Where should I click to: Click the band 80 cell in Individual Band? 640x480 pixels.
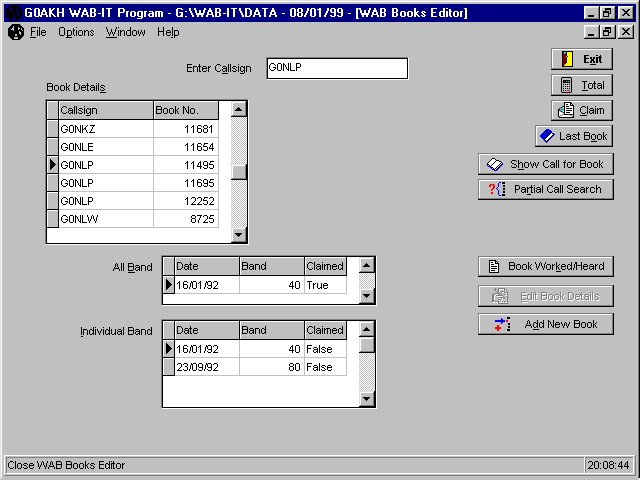click(x=272, y=367)
